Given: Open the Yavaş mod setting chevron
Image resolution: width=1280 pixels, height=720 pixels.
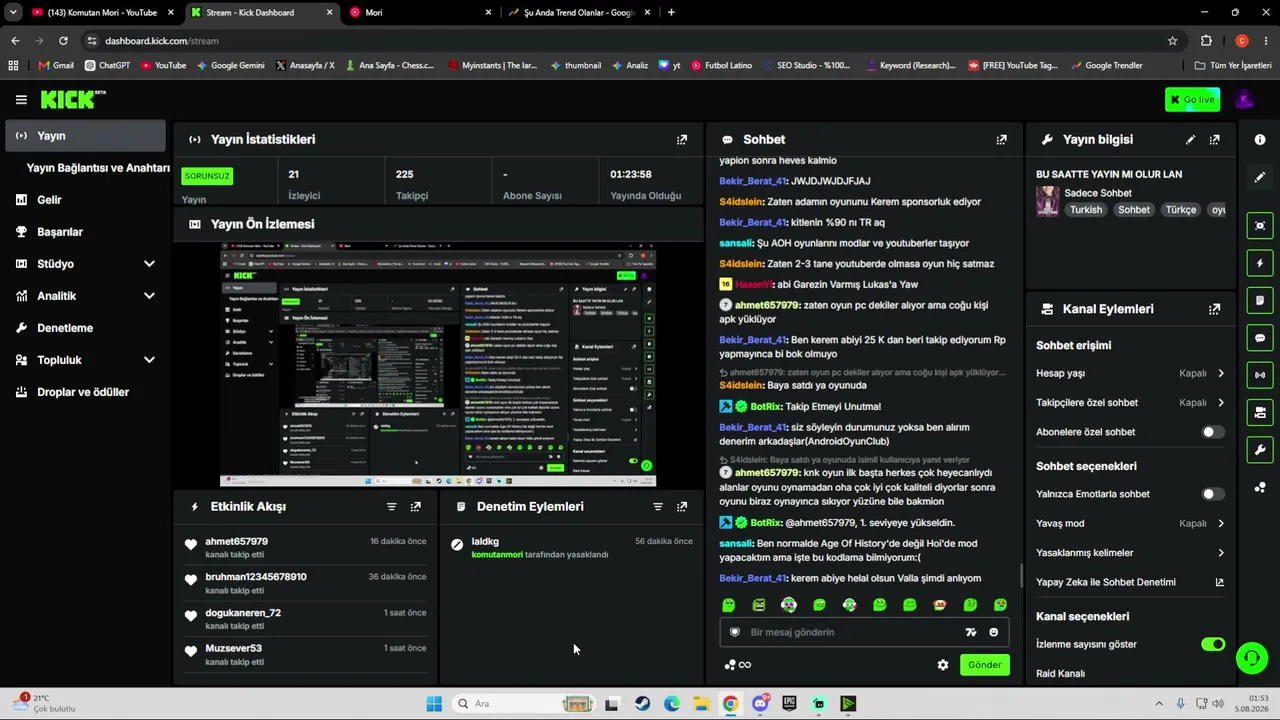Looking at the screenshot, I should pyautogui.click(x=1221, y=524).
